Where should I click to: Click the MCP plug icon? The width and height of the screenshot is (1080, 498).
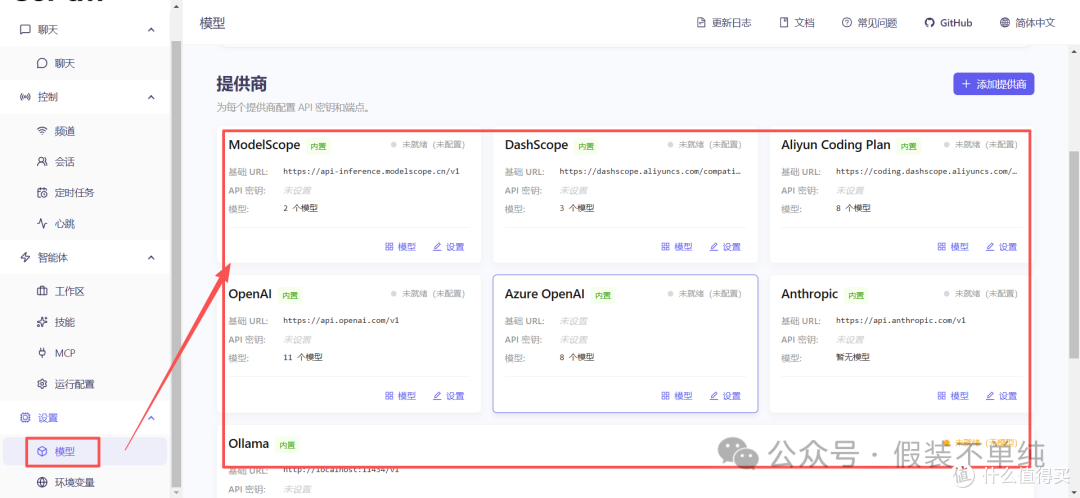[x=41, y=353]
